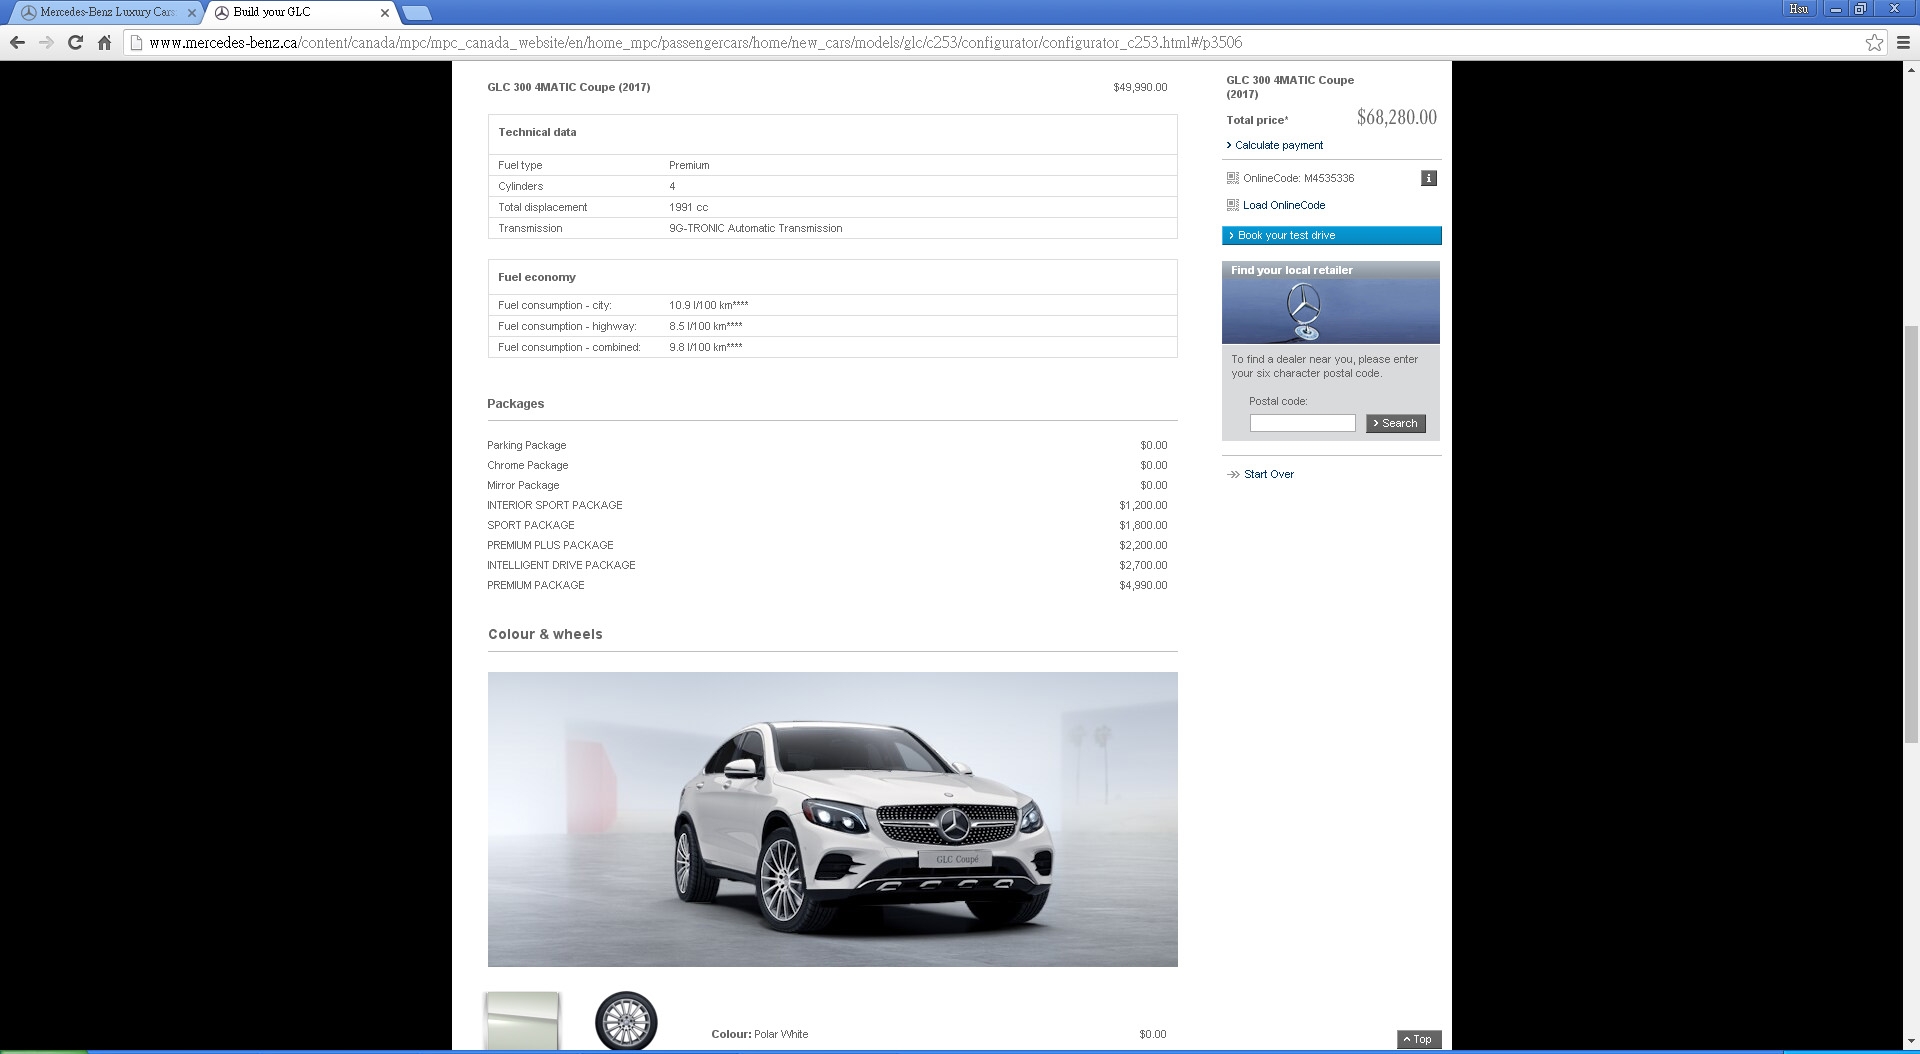Click 10.9 l/100 km city consumption value
The height and width of the screenshot is (1054, 1920).
point(708,305)
